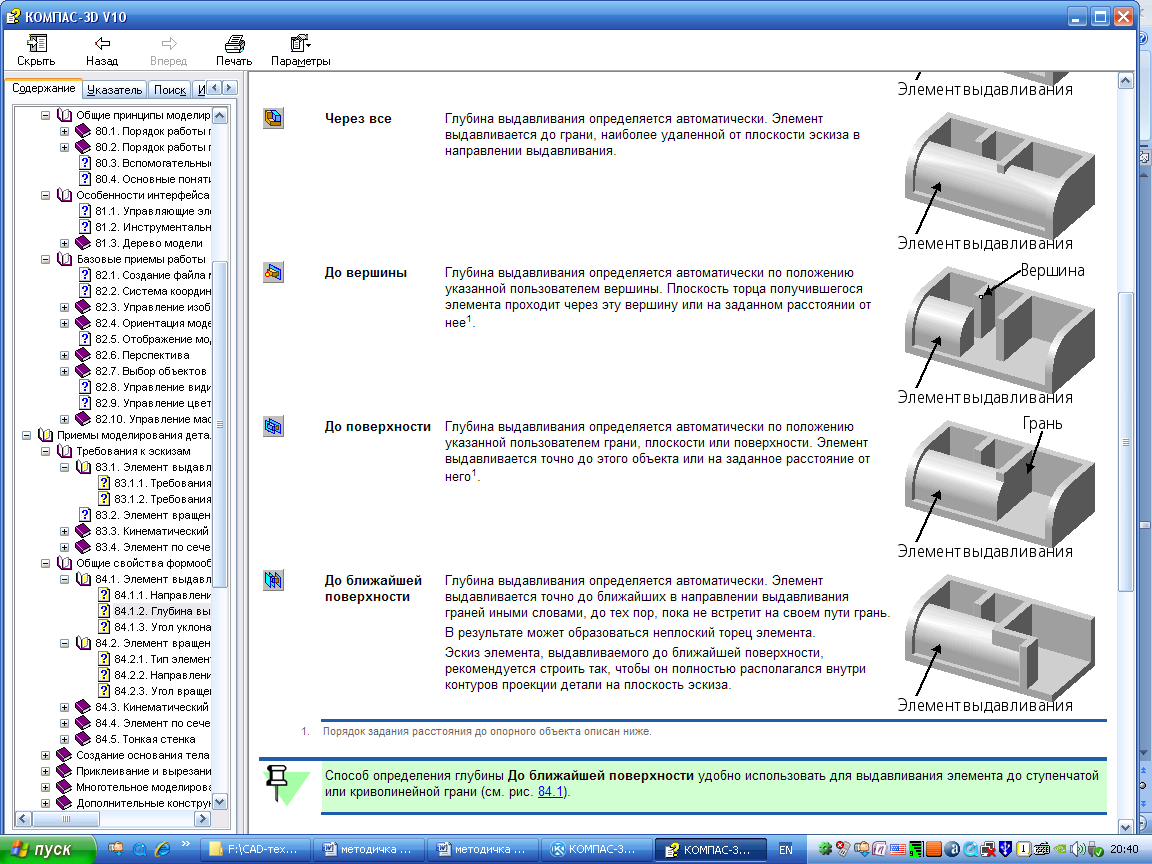
Task: Click the EN language indicator
Action: 785,849
